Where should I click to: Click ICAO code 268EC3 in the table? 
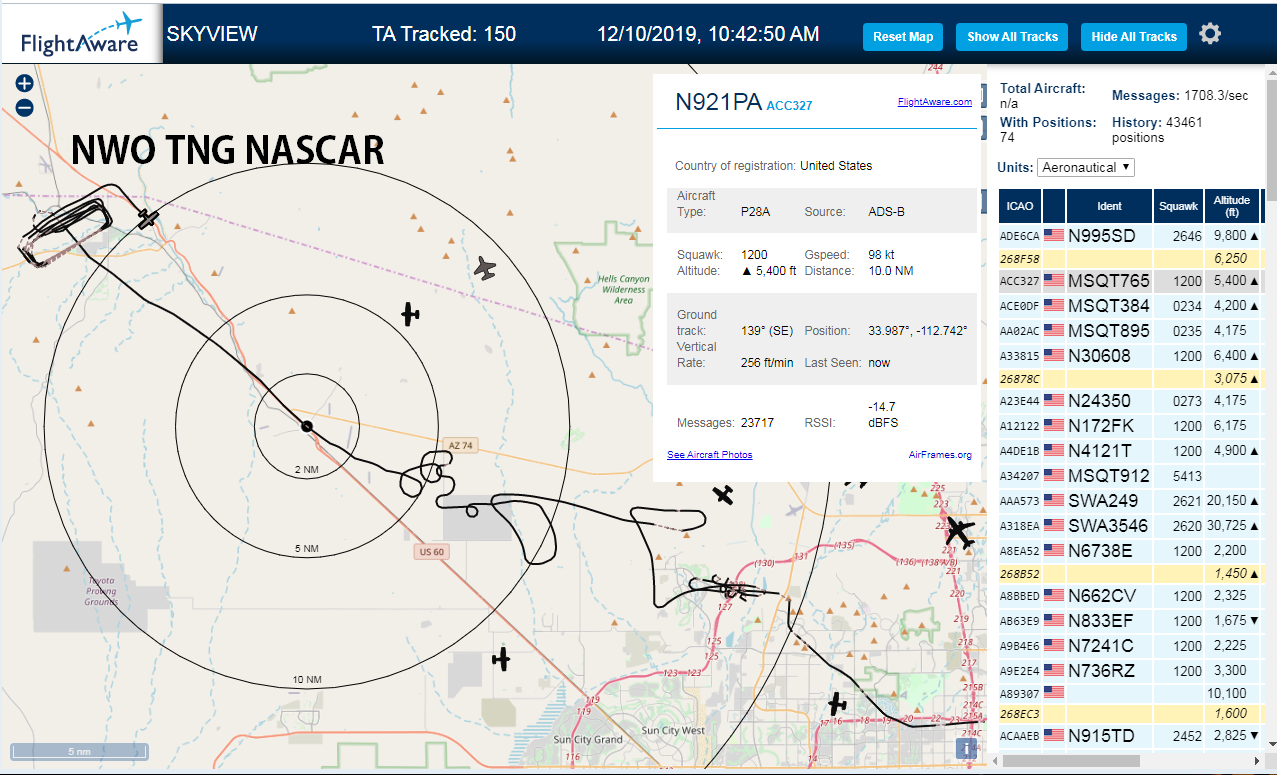(1018, 714)
